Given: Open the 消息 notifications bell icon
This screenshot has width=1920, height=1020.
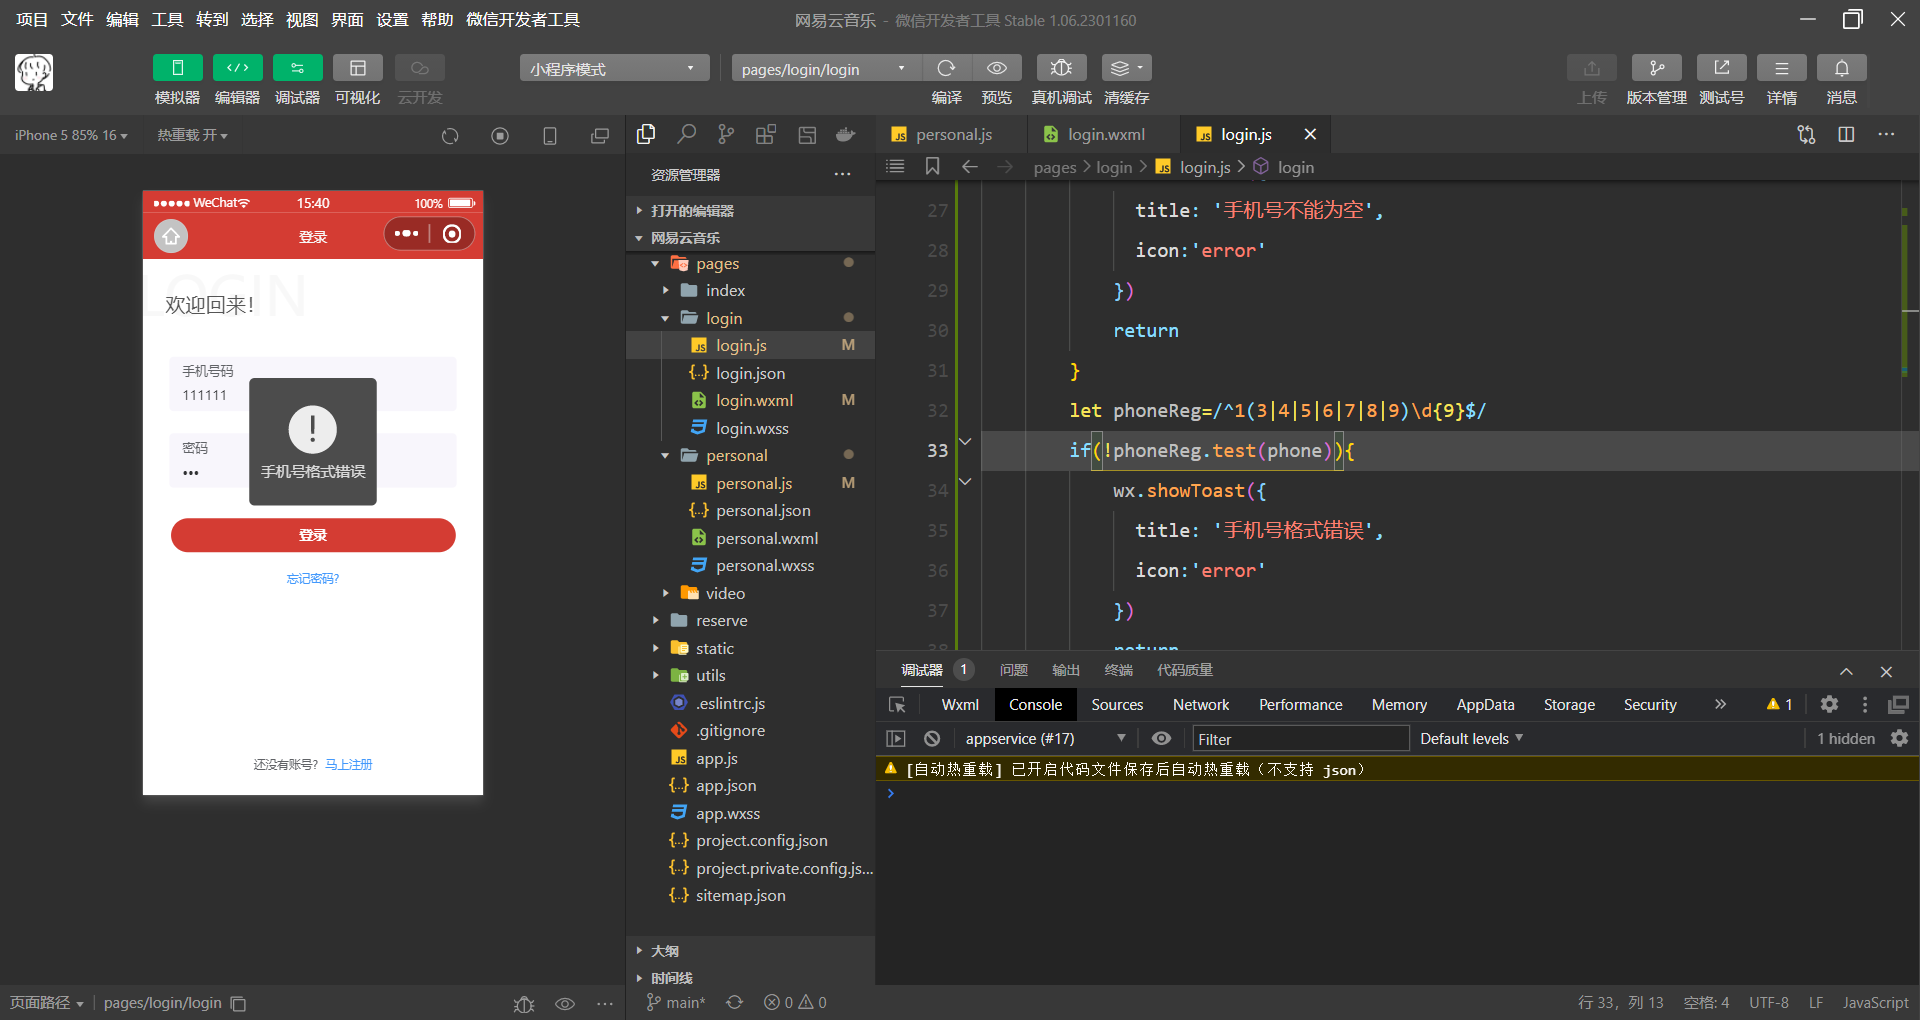Looking at the screenshot, I should point(1841,68).
